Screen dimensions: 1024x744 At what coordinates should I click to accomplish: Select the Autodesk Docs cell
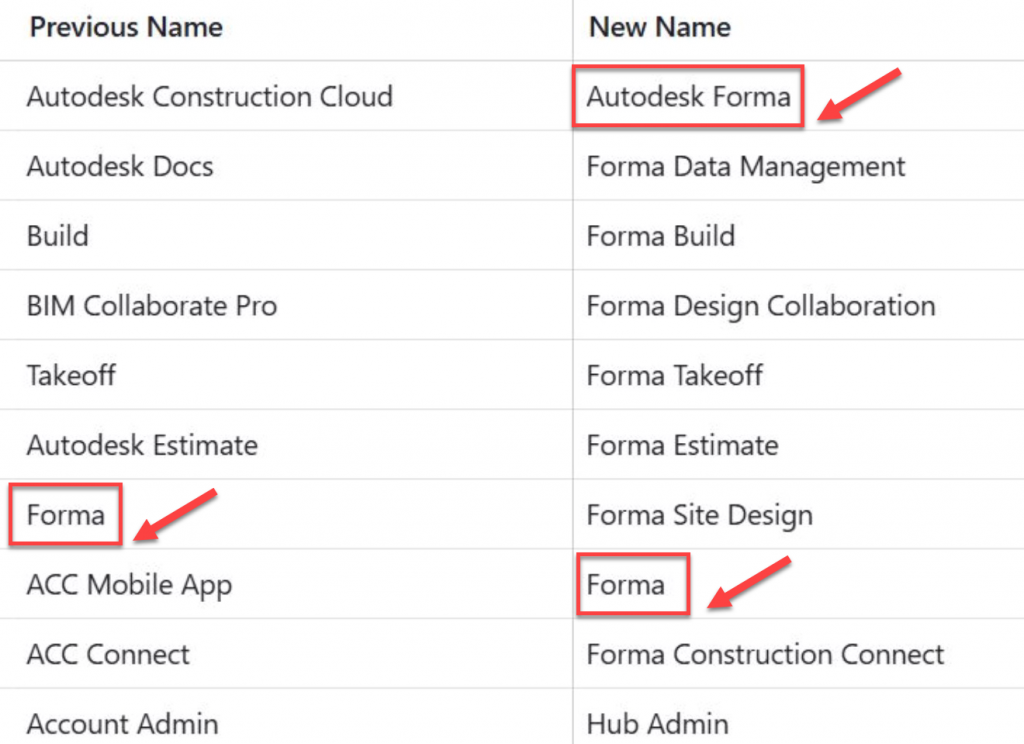120,166
